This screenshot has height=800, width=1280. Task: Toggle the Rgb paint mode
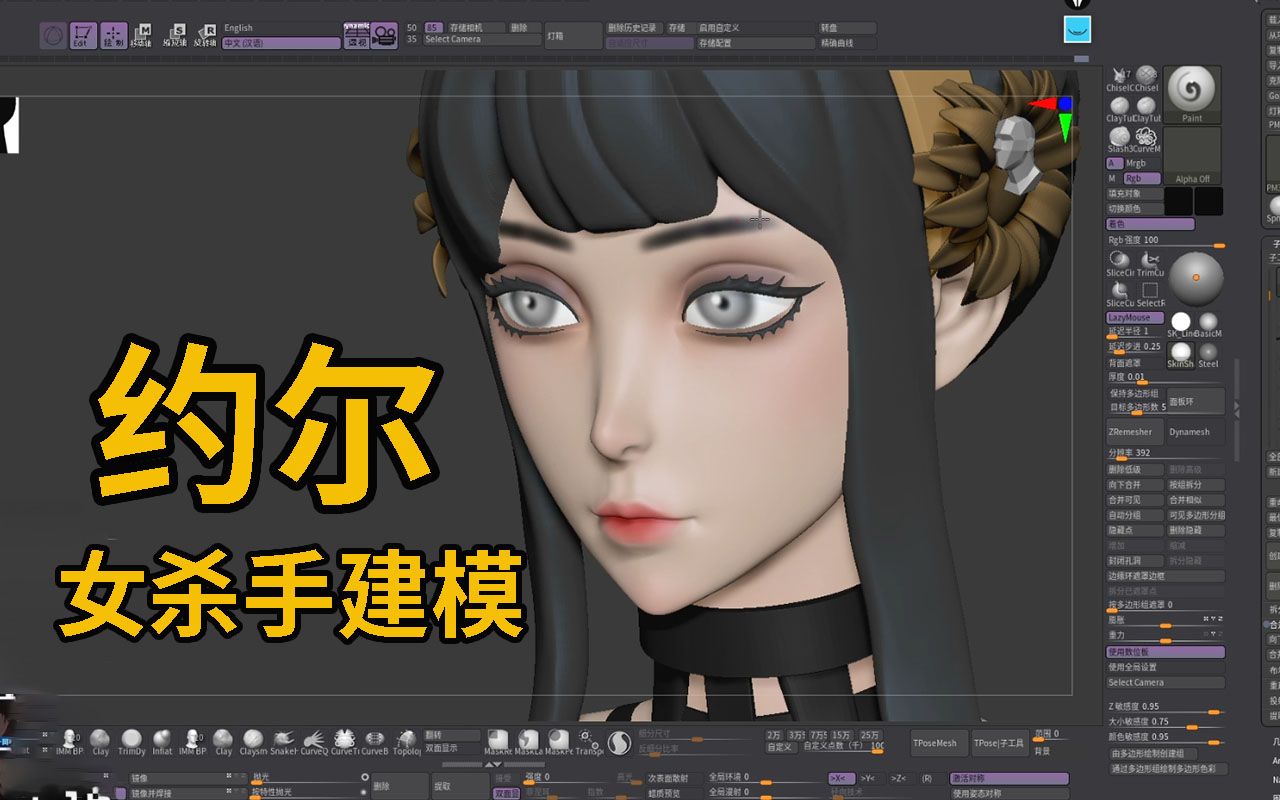point(1143,178)
